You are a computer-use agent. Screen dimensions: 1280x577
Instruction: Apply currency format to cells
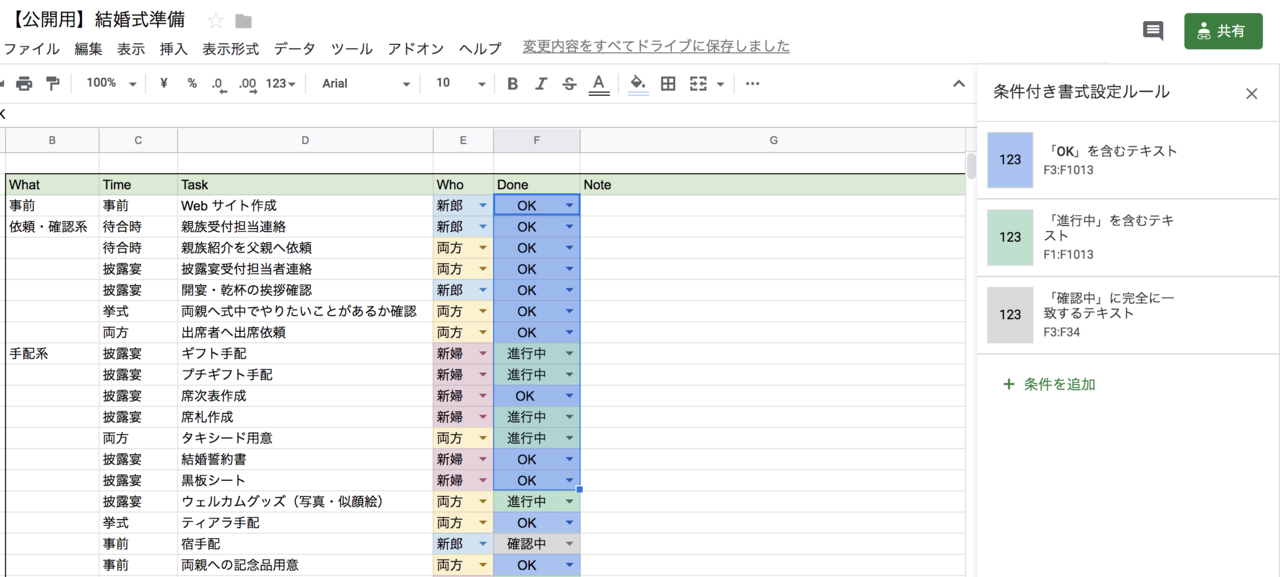click(163, 83)
